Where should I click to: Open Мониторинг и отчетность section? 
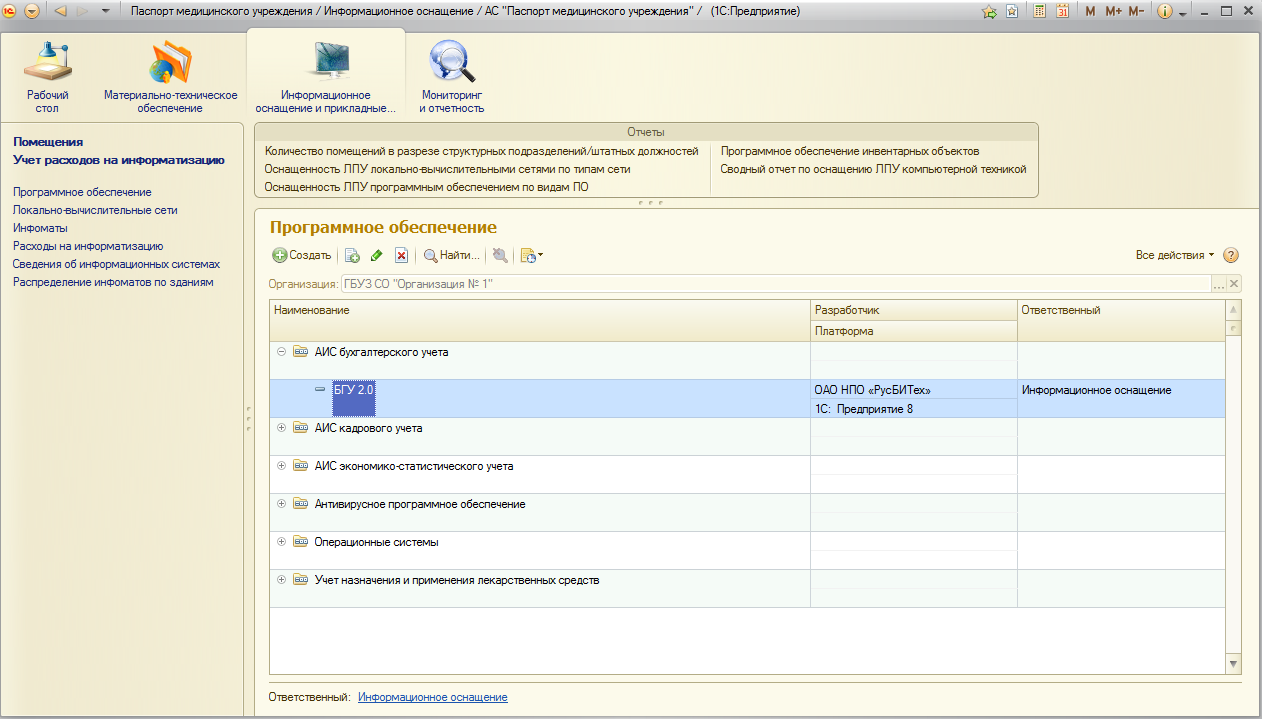pyautogui.click(x=452, y=75)
